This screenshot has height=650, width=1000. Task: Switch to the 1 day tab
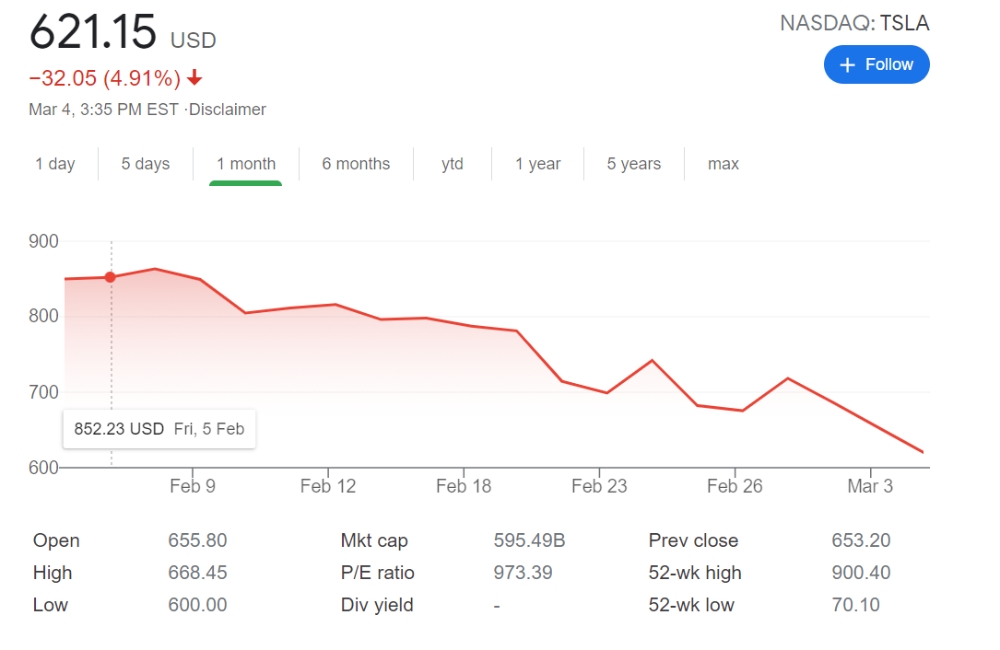coord(55,164)
